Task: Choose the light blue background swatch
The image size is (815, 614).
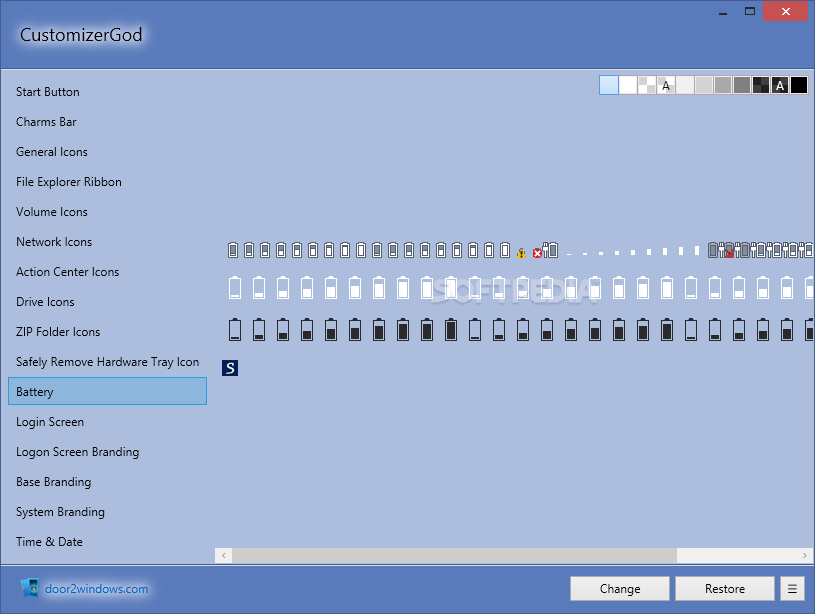Action: click(x=609, y=85)
